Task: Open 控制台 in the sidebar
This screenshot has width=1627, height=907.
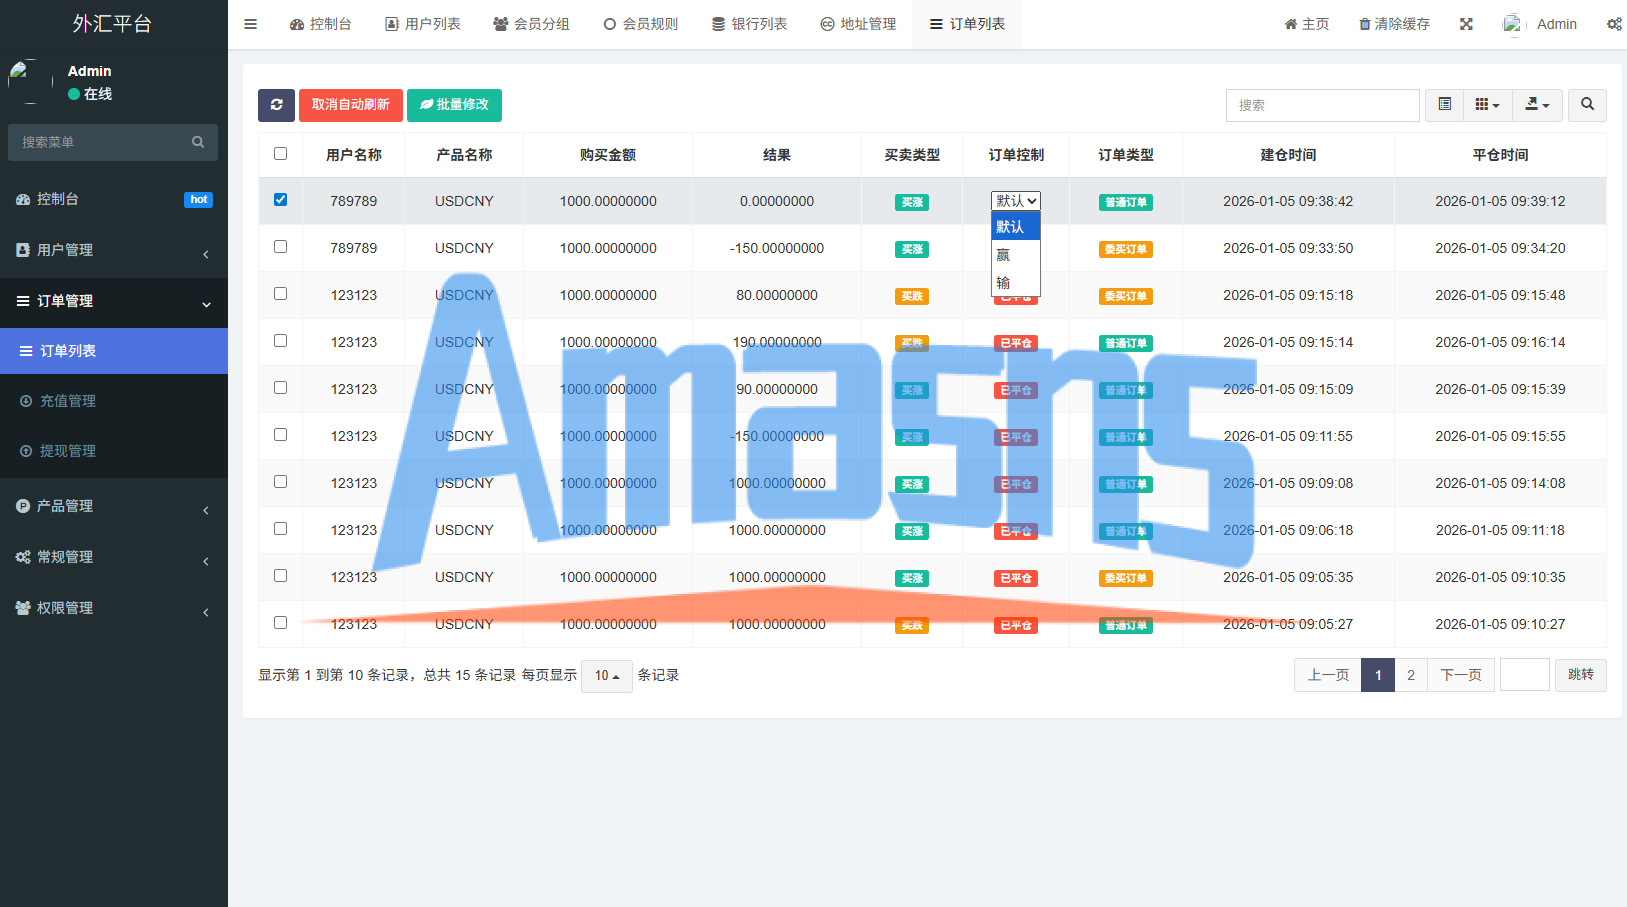Action: coord(114,199)
